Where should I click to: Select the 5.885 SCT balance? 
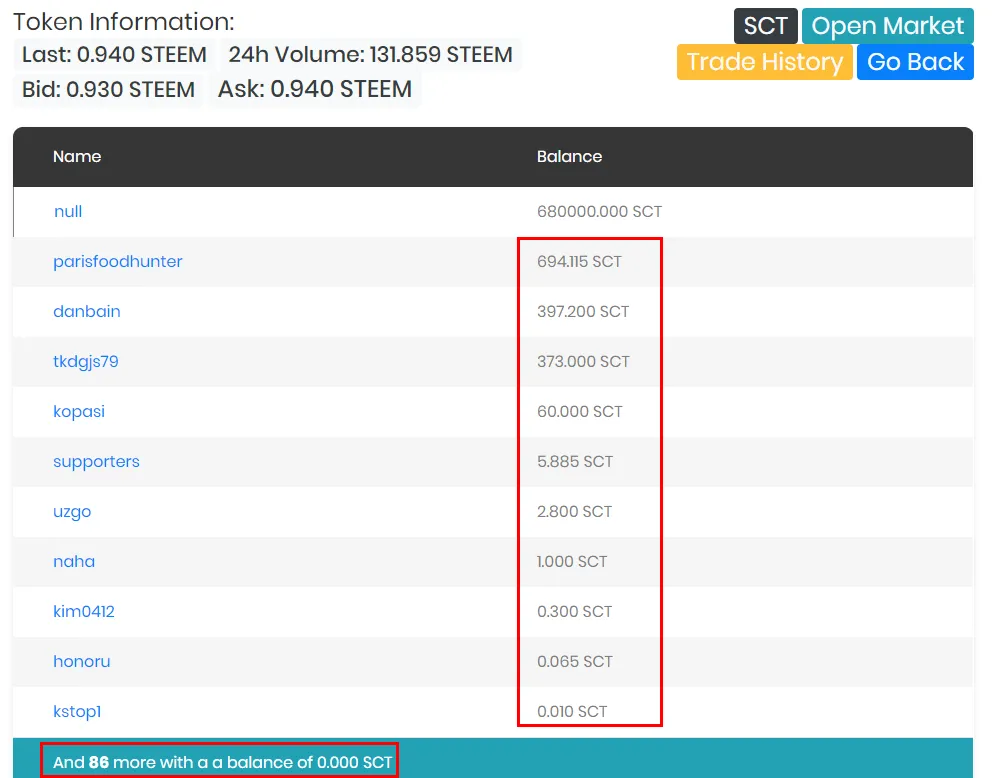click(575, 462)
